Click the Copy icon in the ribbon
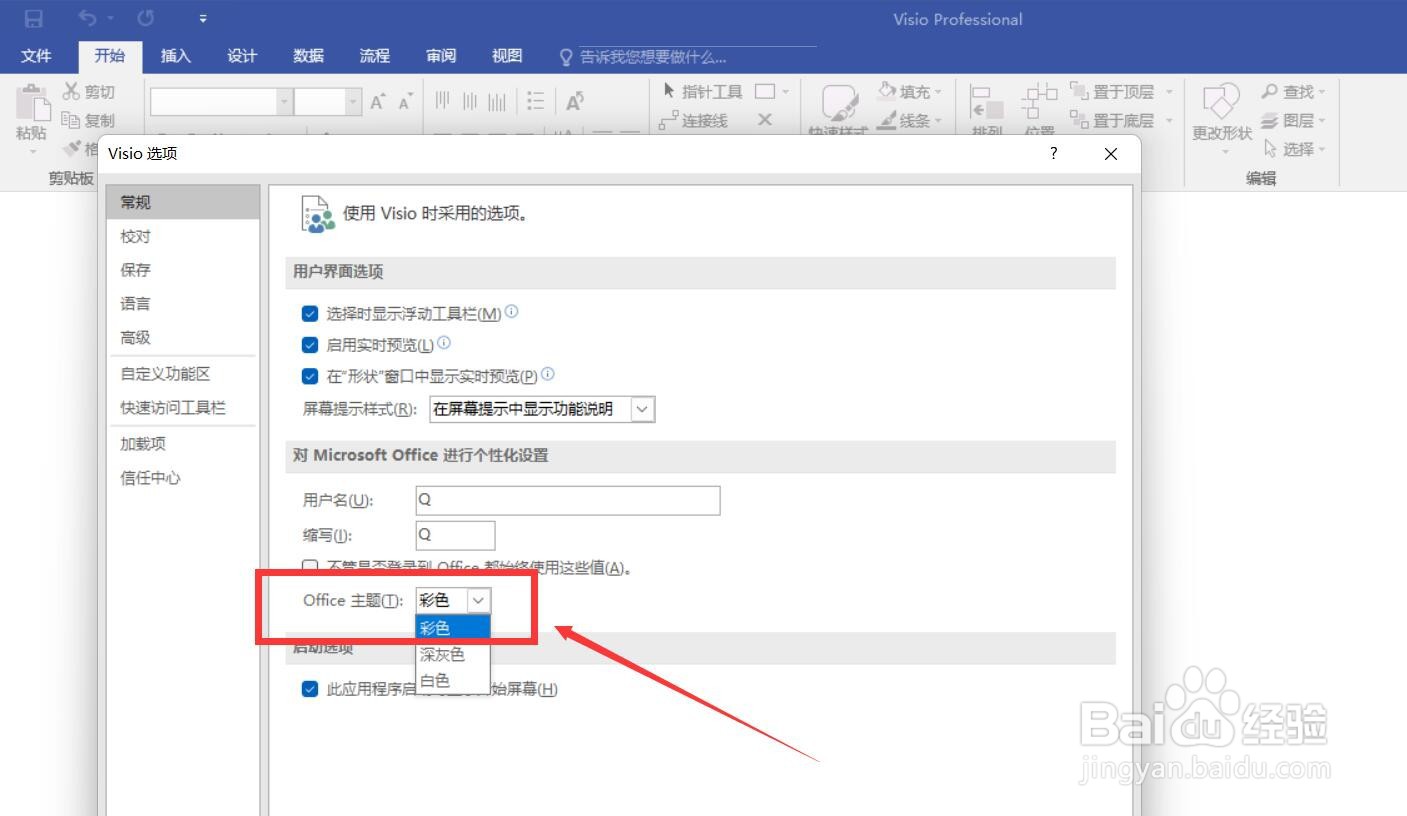The image size is (1407, 816). [x=71, y=120]
